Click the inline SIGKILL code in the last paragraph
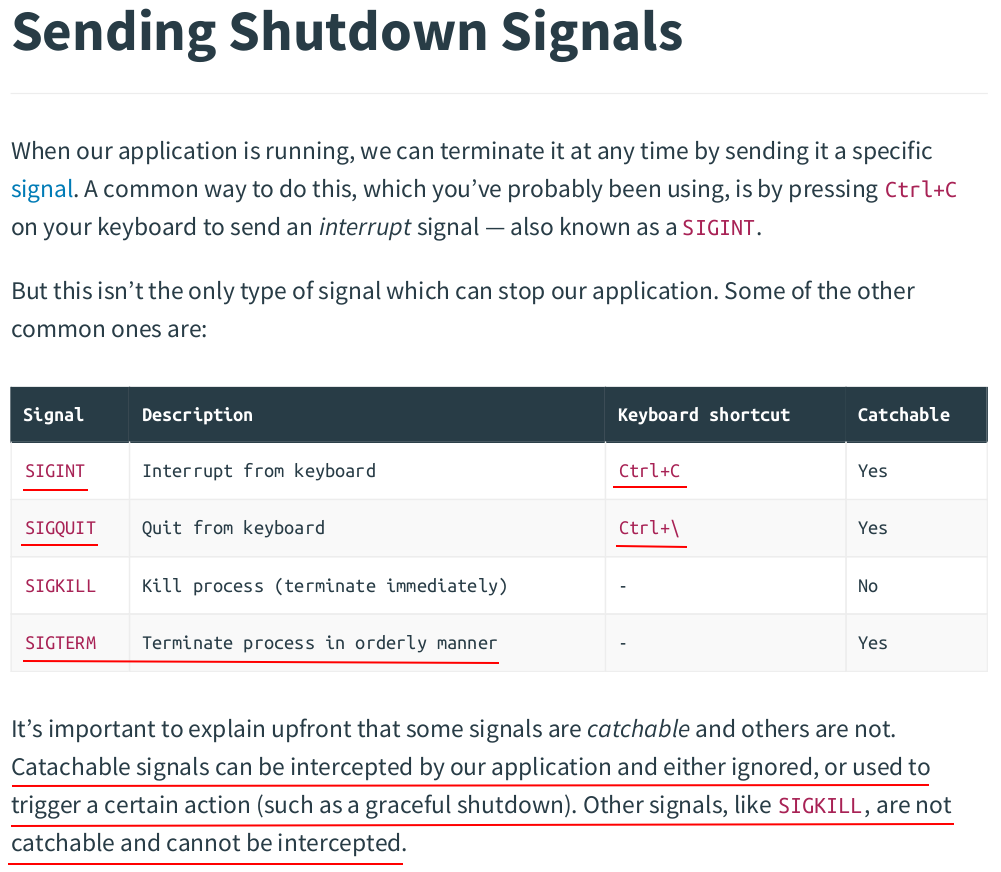1001x872 pixels. coord(819,806)
